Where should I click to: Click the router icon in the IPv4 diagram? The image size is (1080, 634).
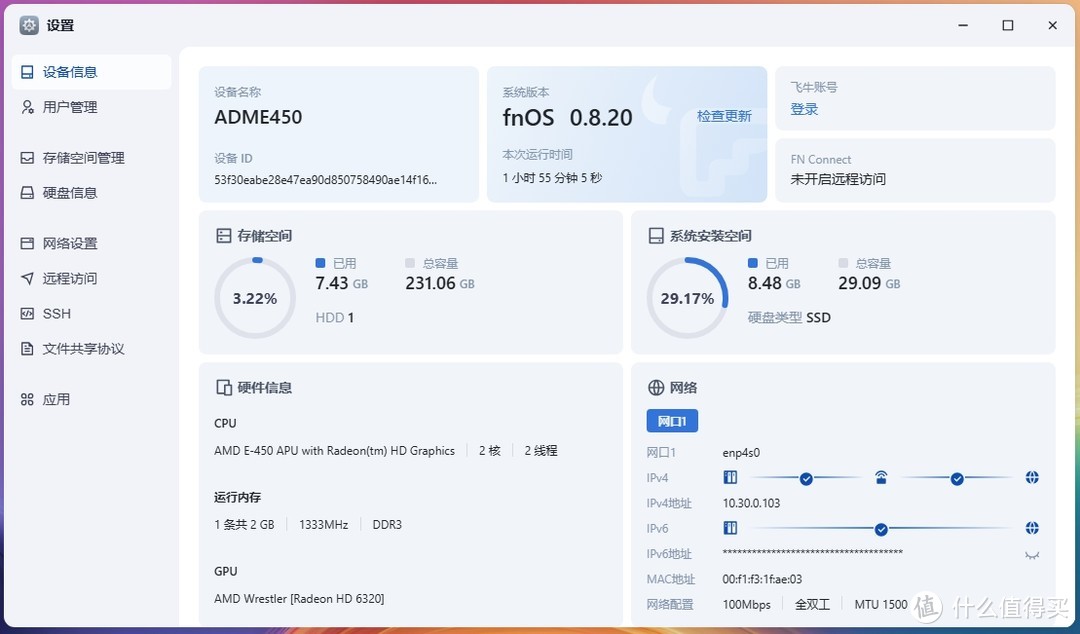pyautogui.click(x=881, y=477)
